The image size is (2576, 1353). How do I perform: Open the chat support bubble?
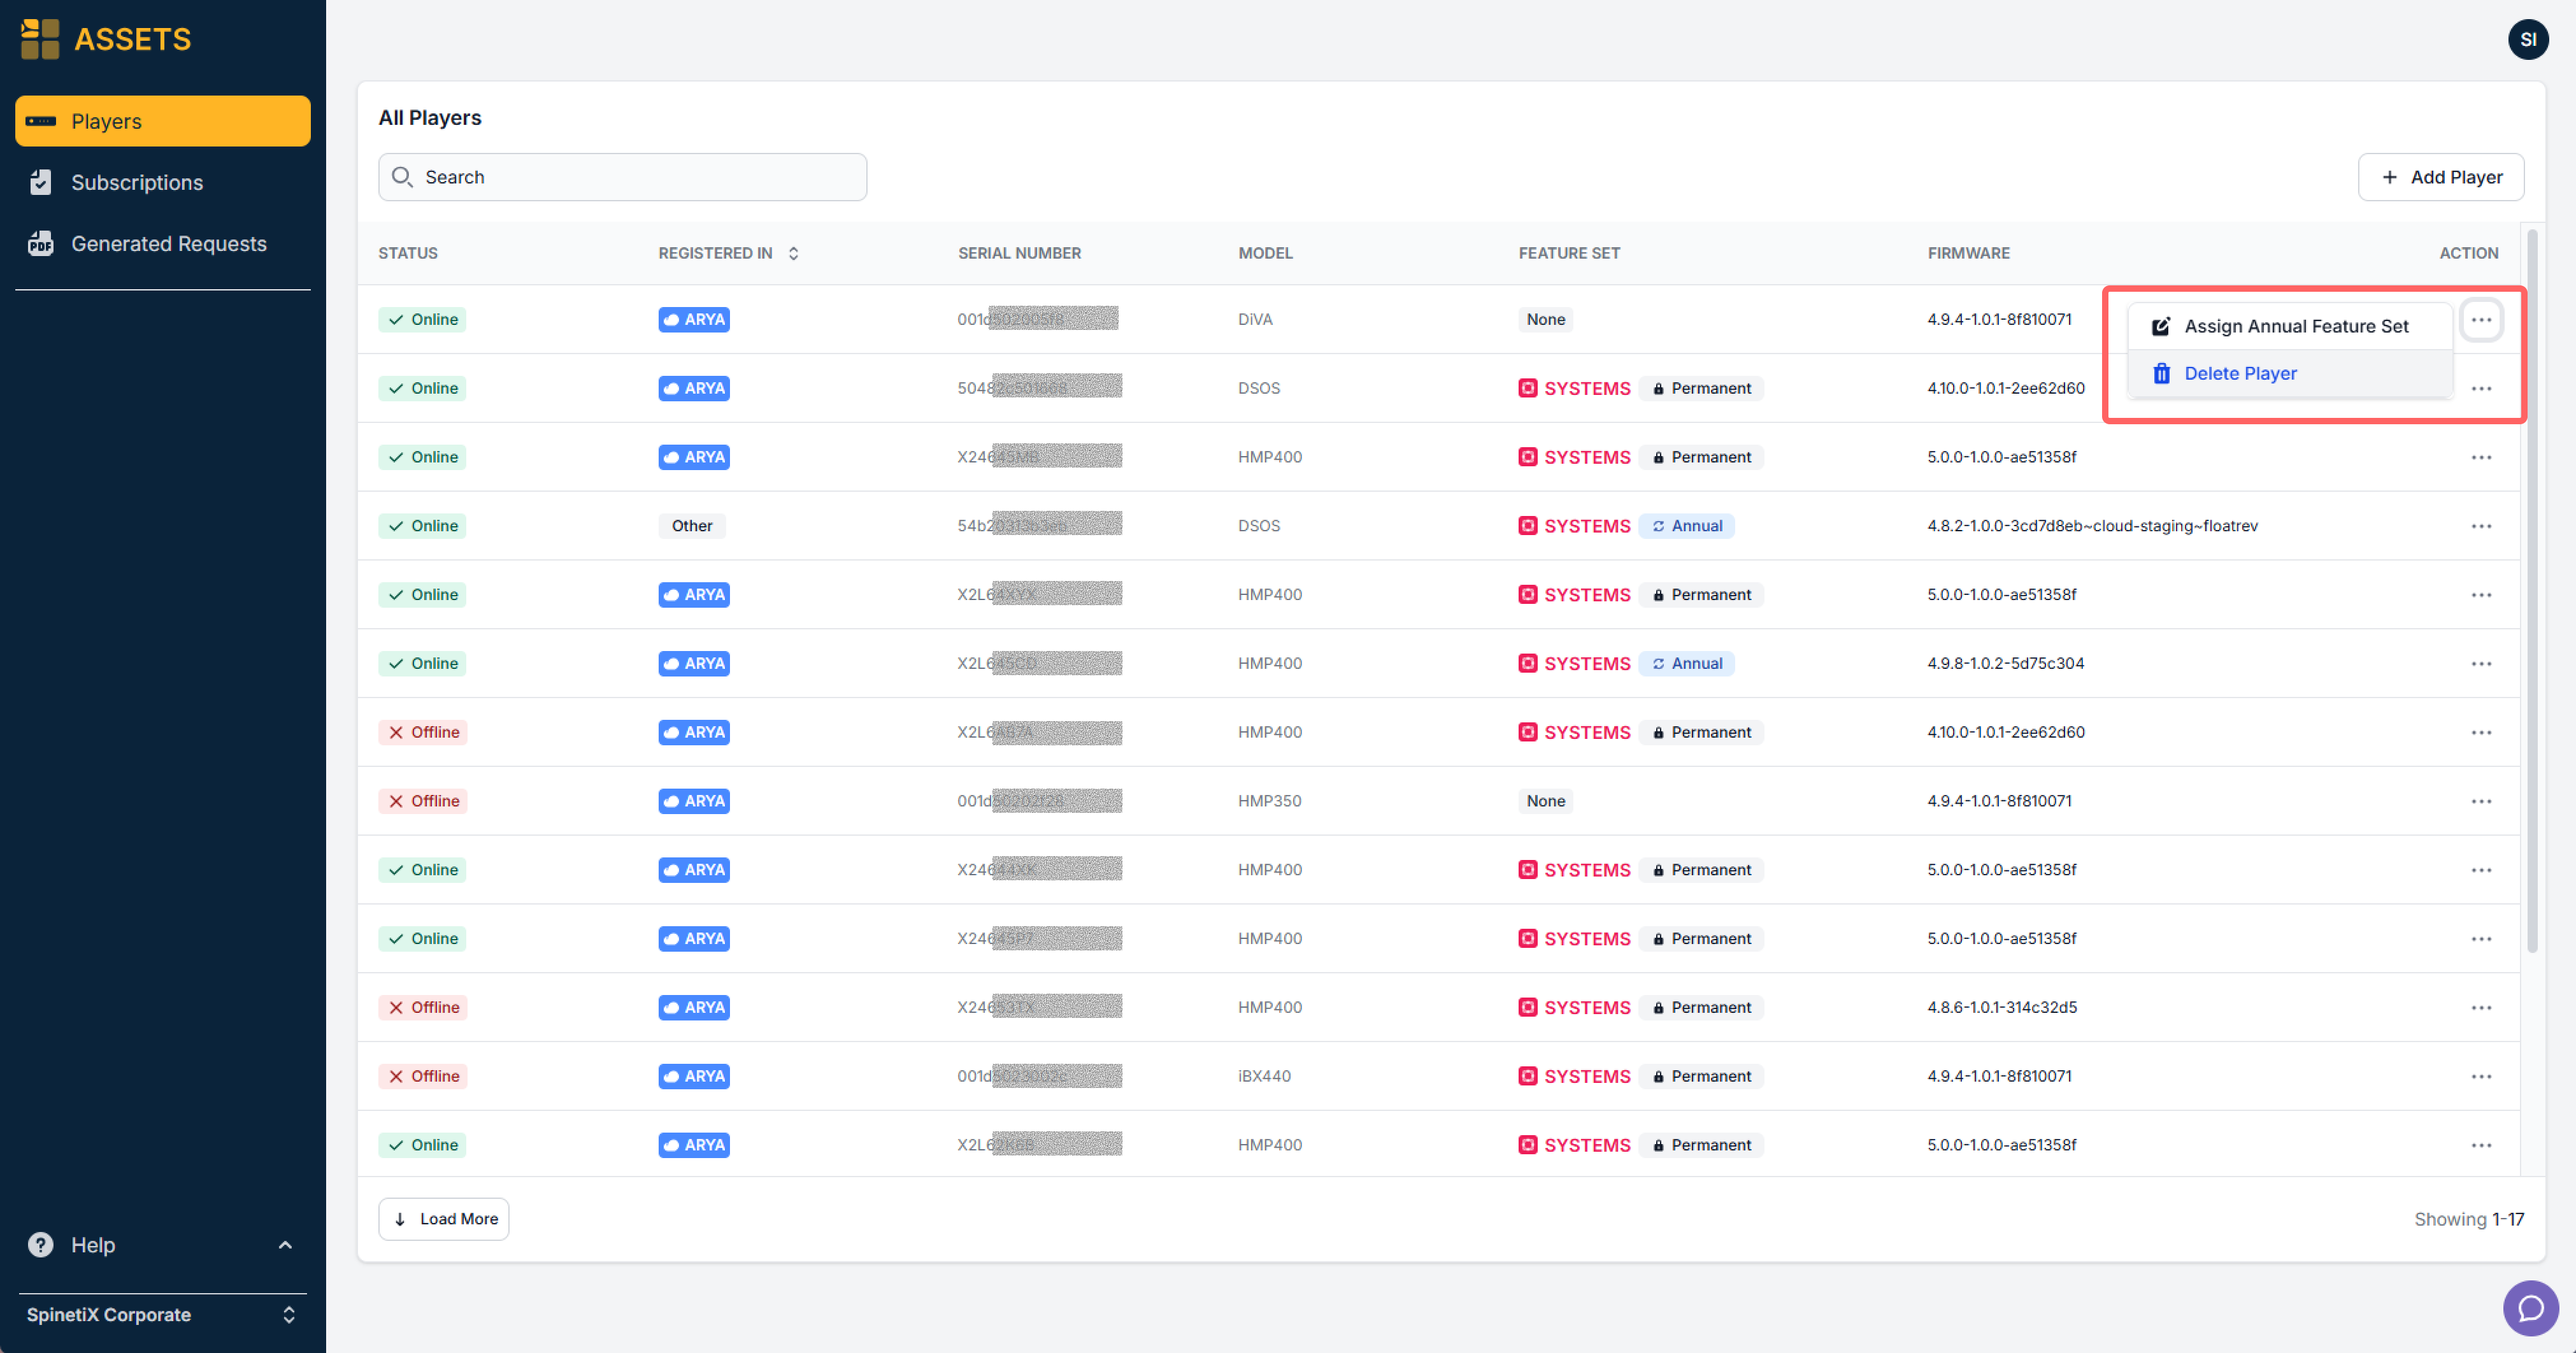(x=2530, y=1307)
